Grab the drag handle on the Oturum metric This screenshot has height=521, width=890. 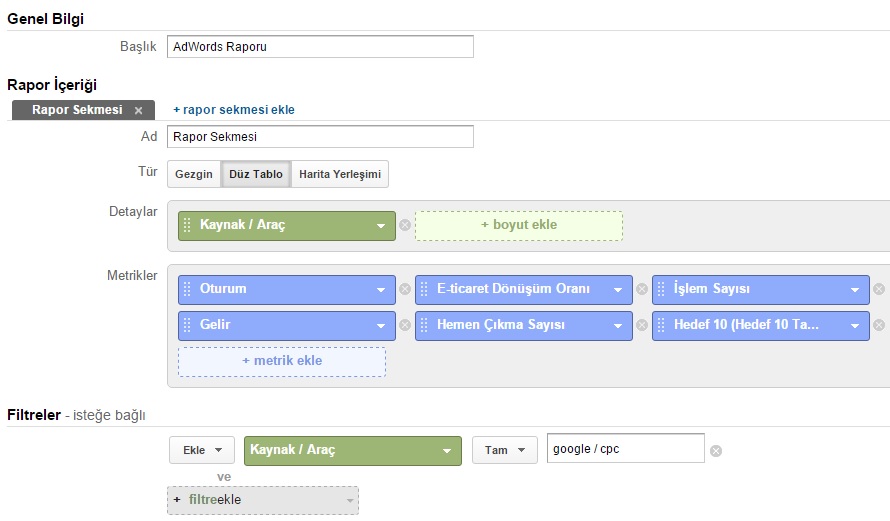pyautogui.click(x=187, y=290)
